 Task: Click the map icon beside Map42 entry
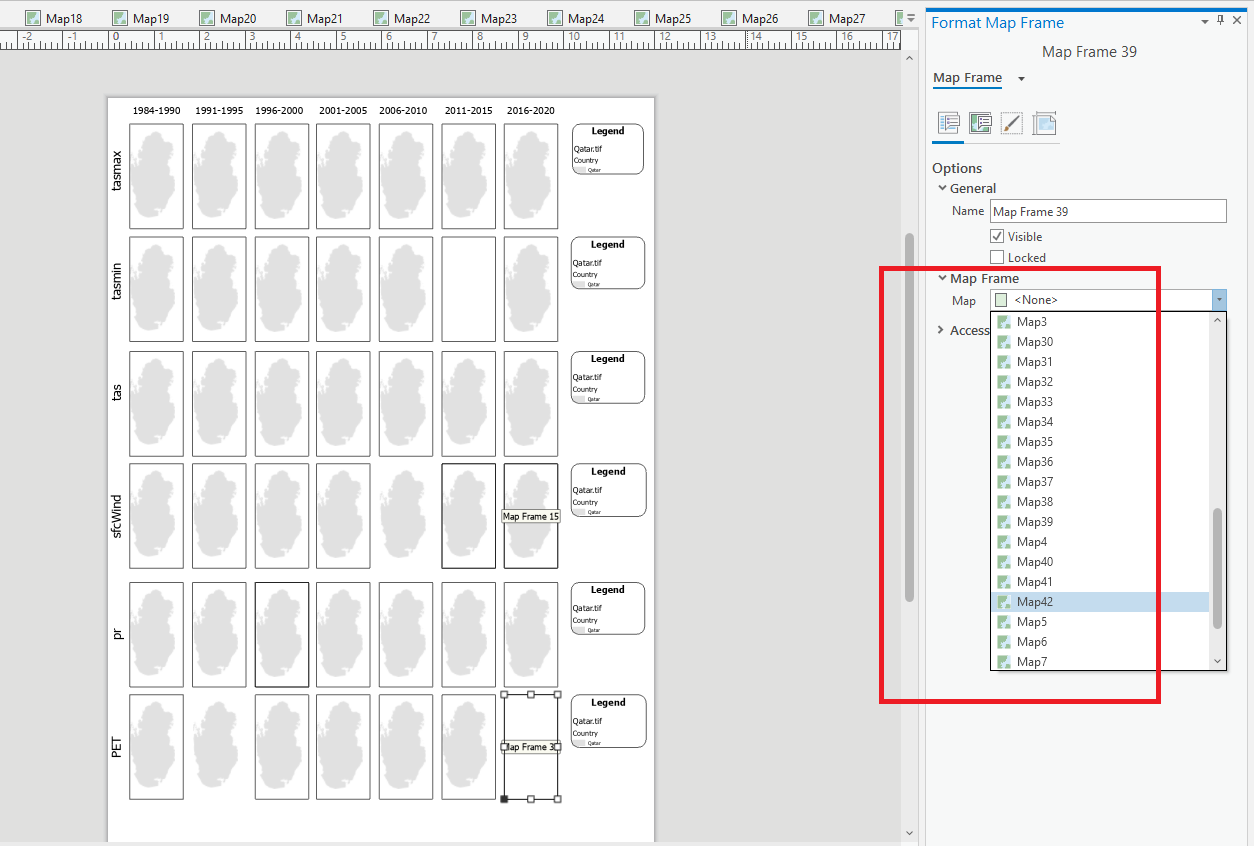1003,601
